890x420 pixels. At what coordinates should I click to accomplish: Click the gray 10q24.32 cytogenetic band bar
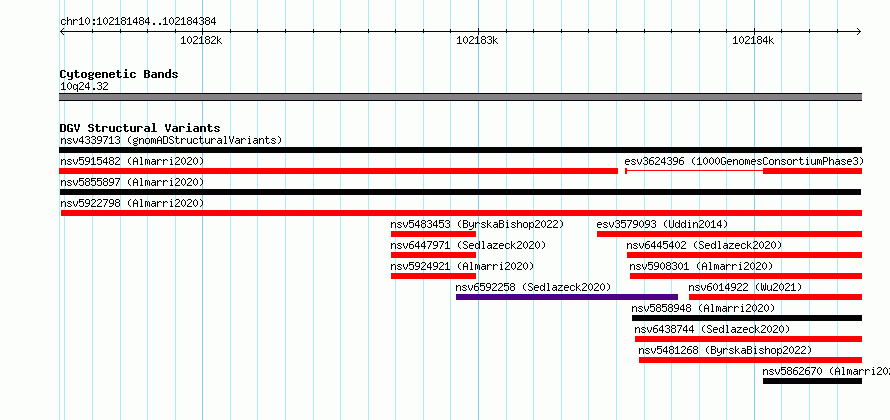[460, 97]
